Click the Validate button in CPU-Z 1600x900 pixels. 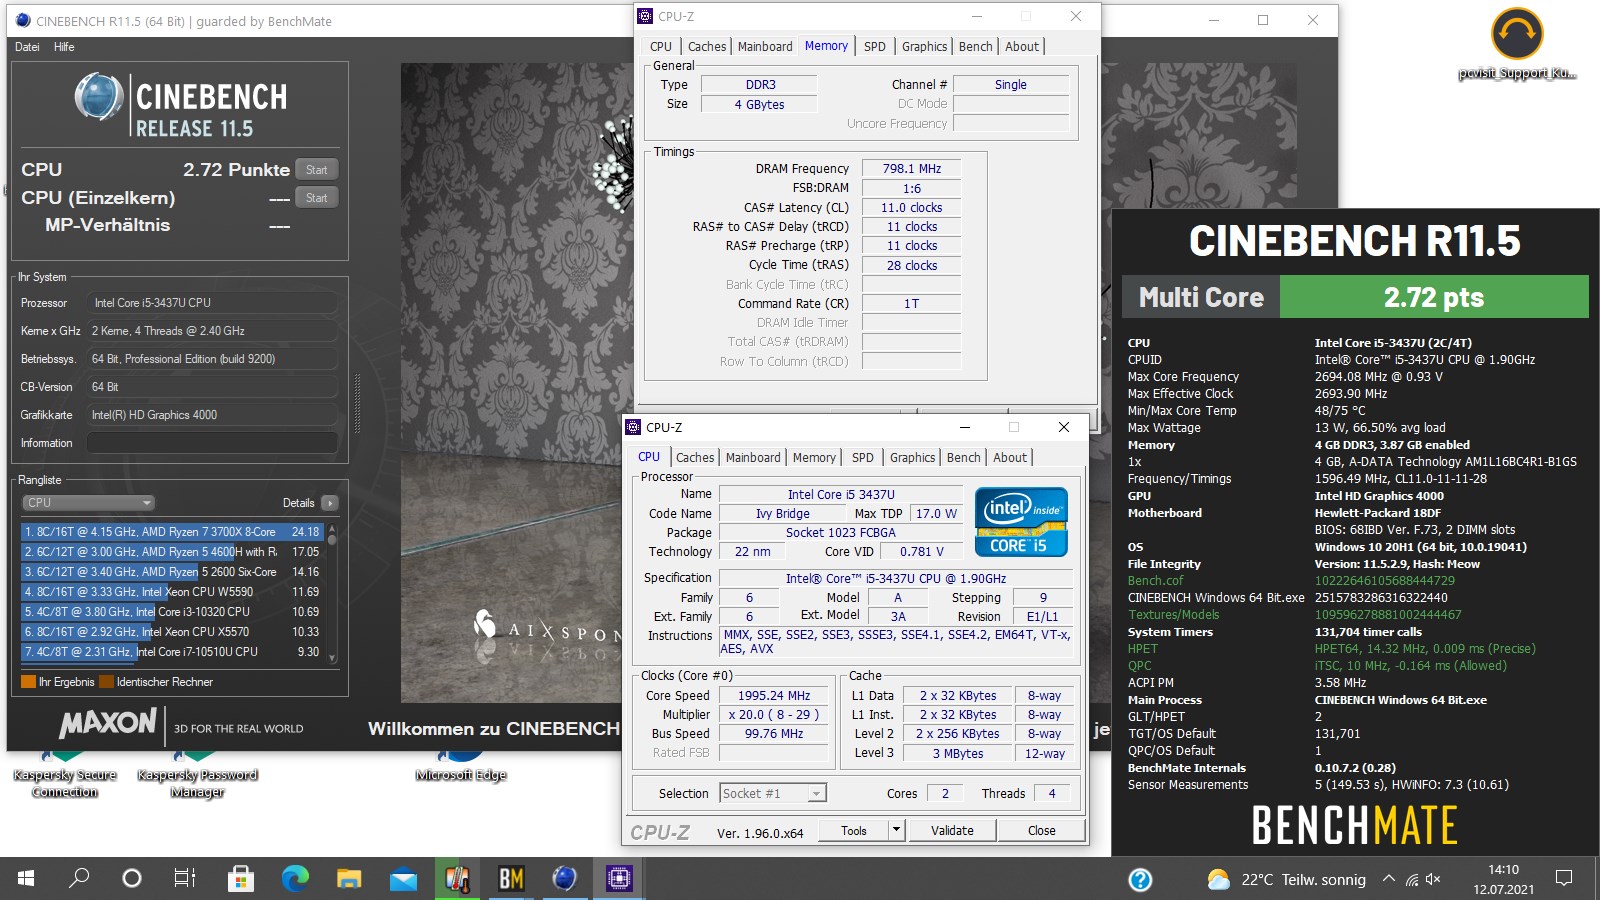[x=952, y=830]
